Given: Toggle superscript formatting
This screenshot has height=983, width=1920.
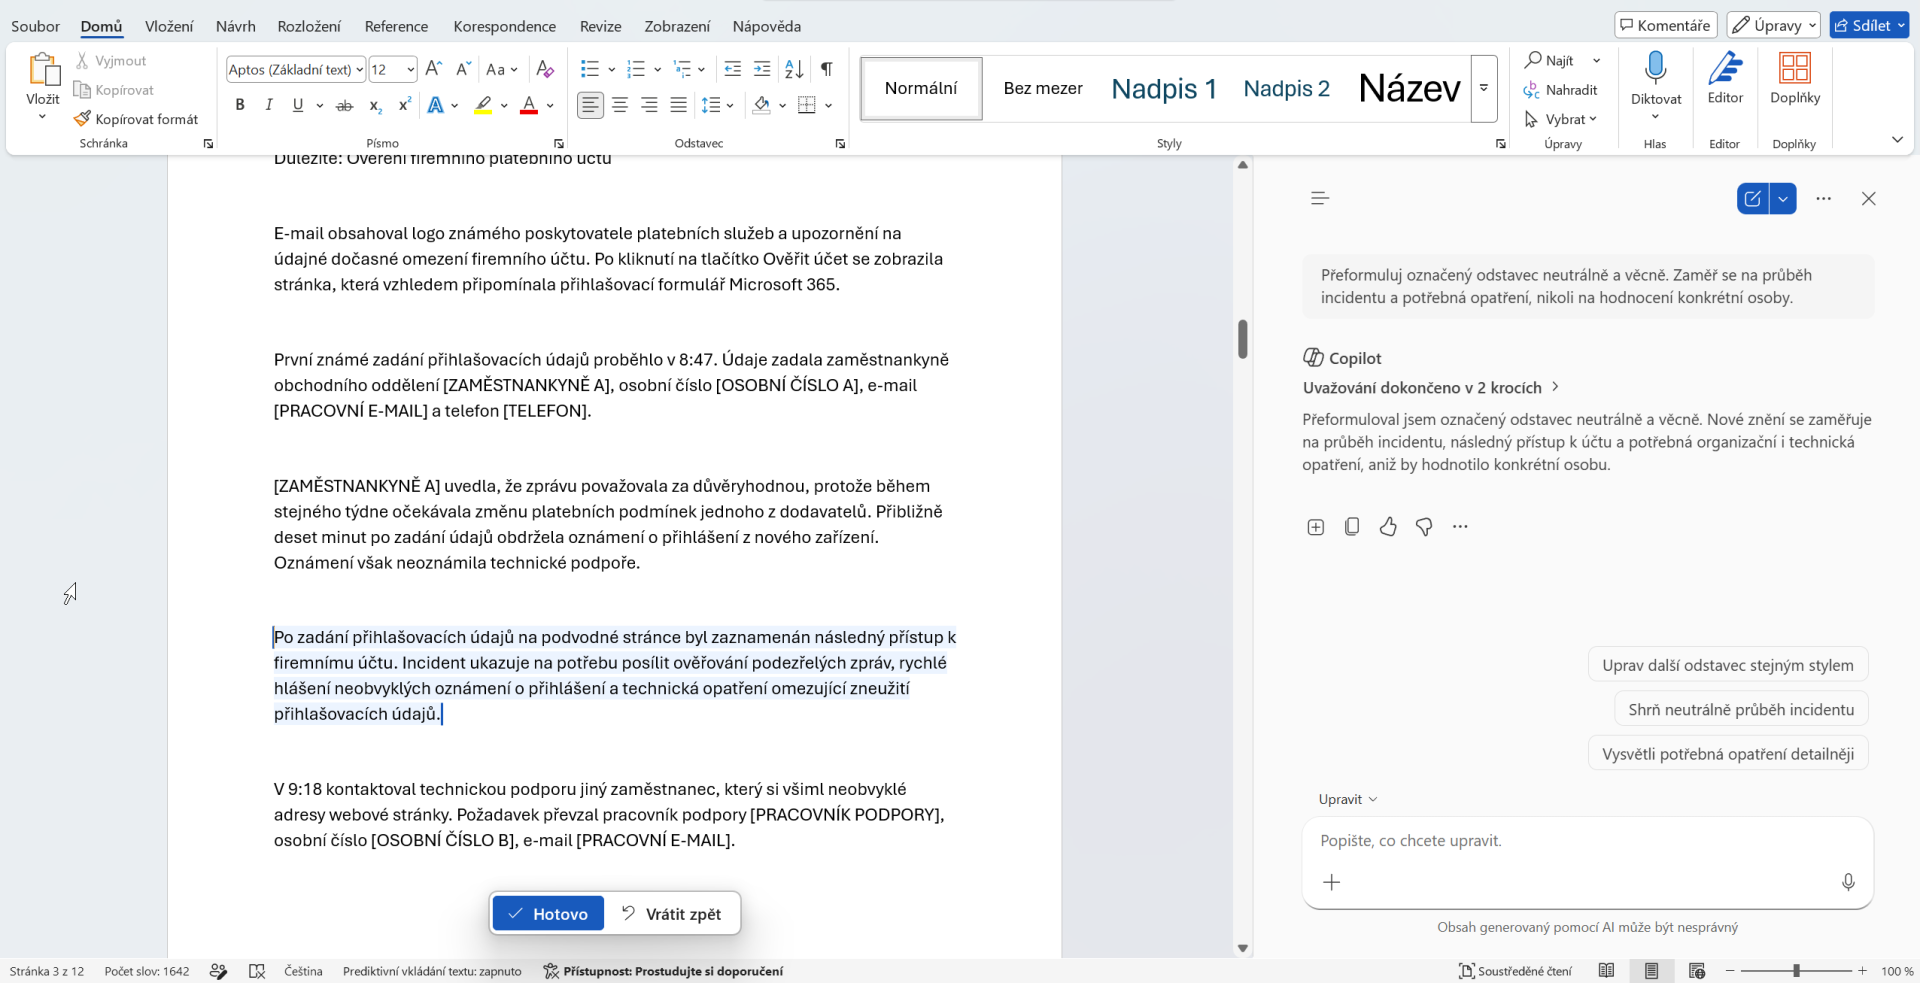Looking at the screenshot, I should (405, 105).
